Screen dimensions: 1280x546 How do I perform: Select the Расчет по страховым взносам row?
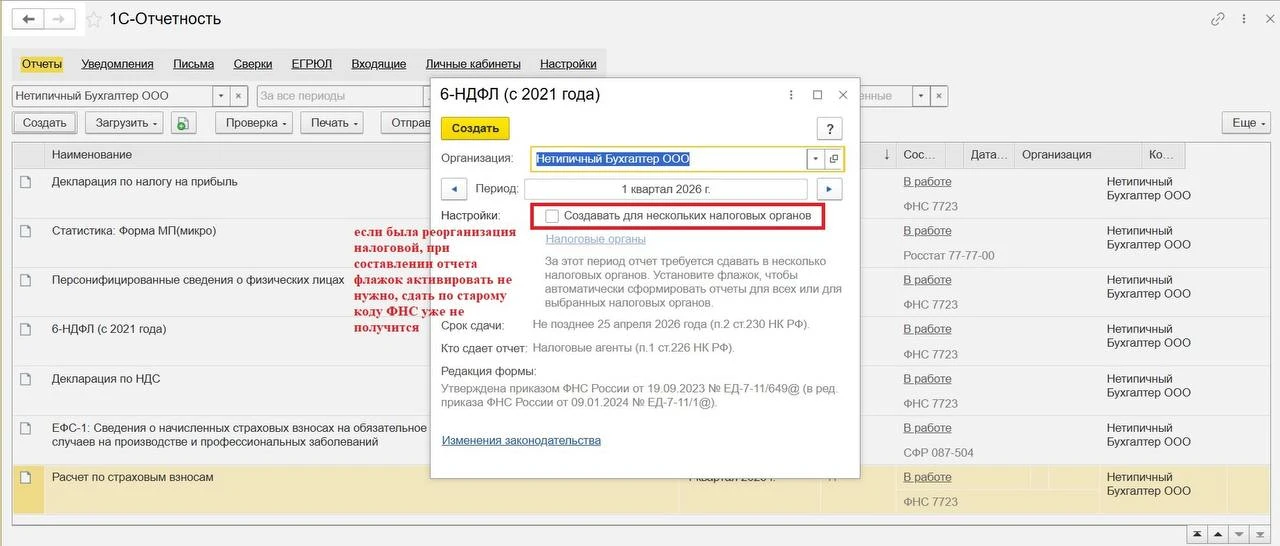point(640,490)
